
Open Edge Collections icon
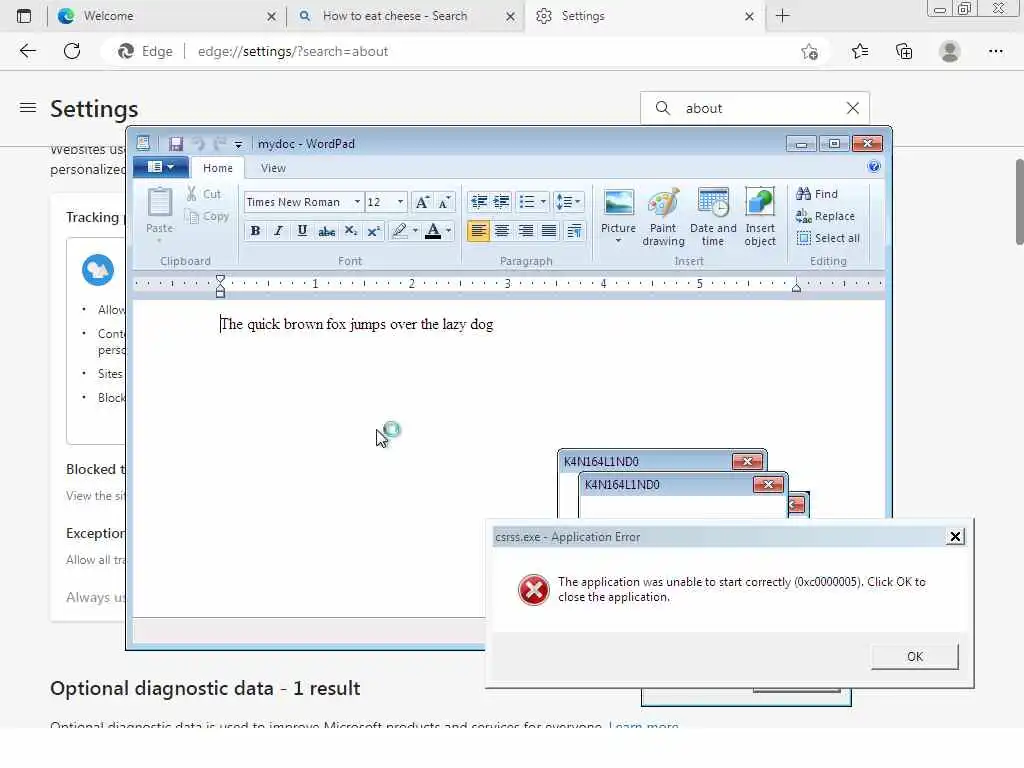(904, 51)
